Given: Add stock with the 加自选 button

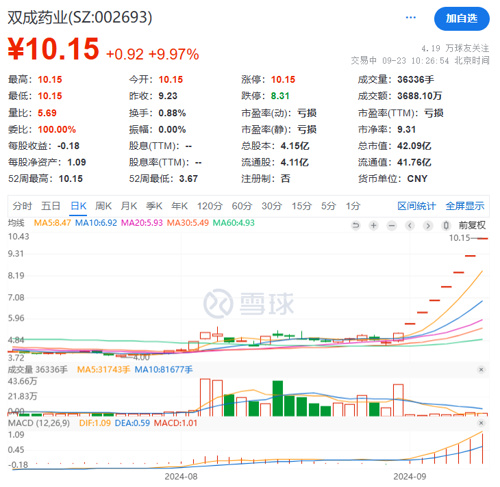Looking at the screenshot, I should point(462,19).
